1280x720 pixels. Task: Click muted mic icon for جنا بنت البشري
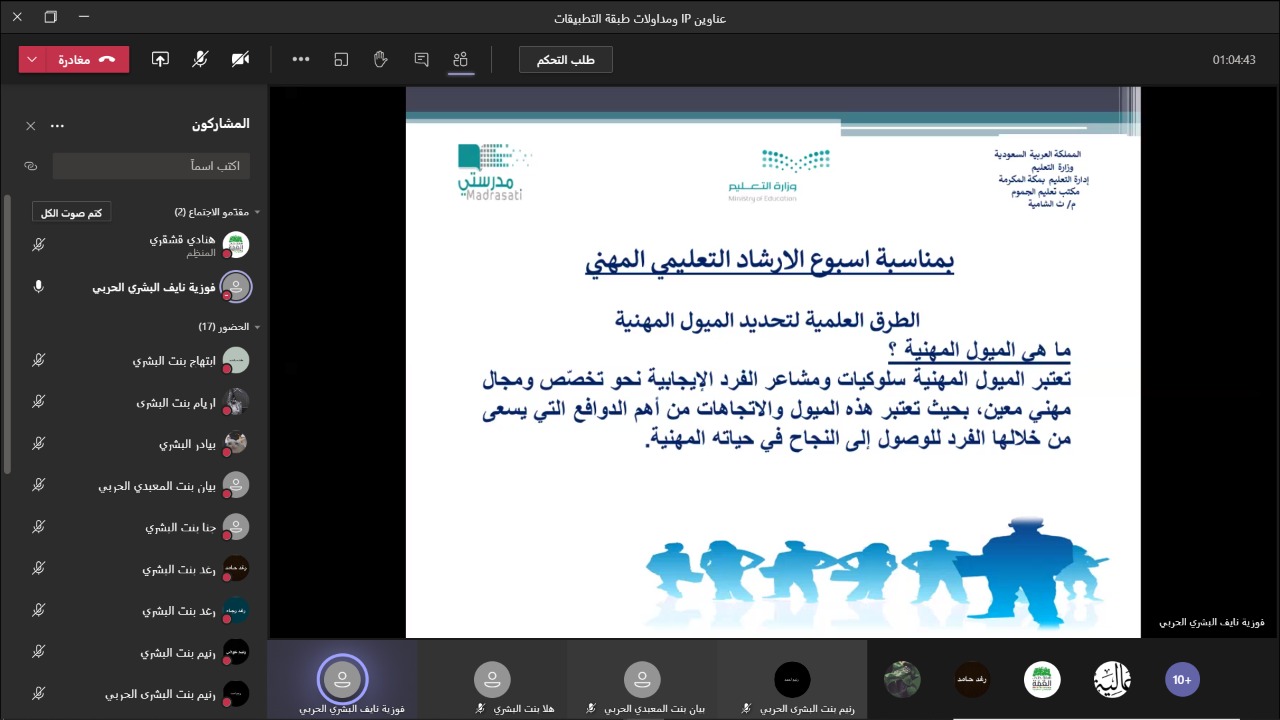pyautogui.click(x=38, y=527)
